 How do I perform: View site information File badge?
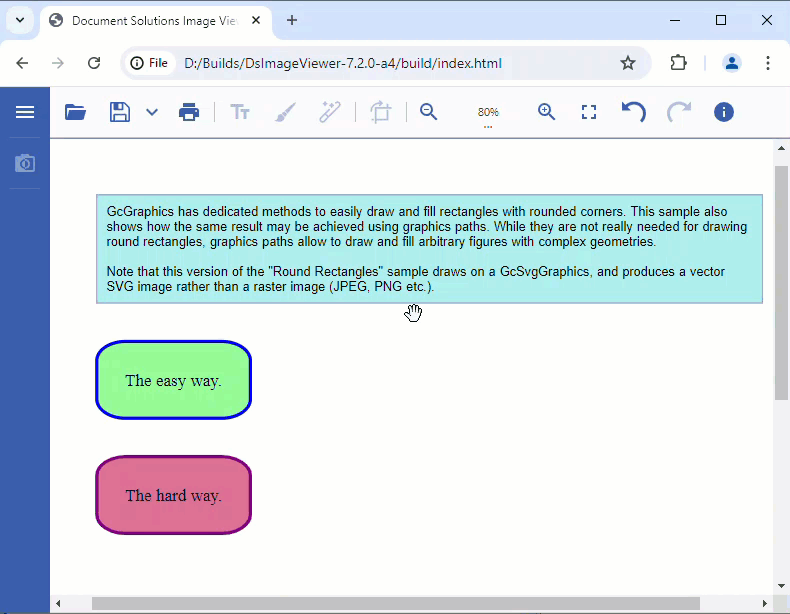coord(149,63)
